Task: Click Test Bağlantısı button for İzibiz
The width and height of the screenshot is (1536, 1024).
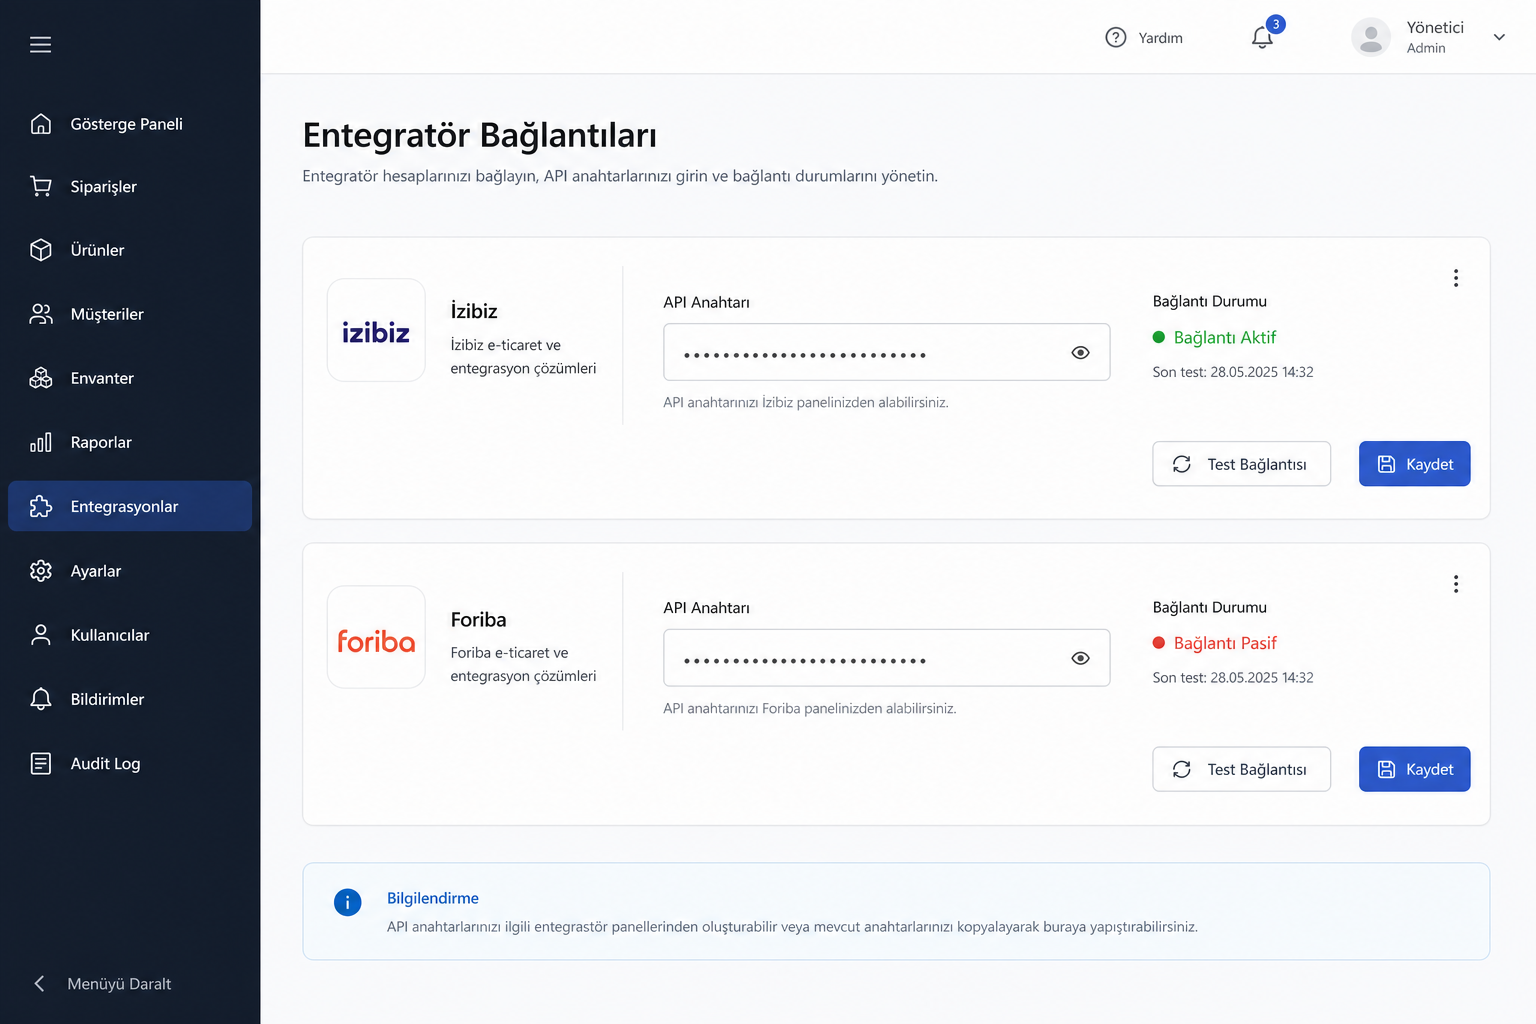Action: click(x=1241, y=464)
